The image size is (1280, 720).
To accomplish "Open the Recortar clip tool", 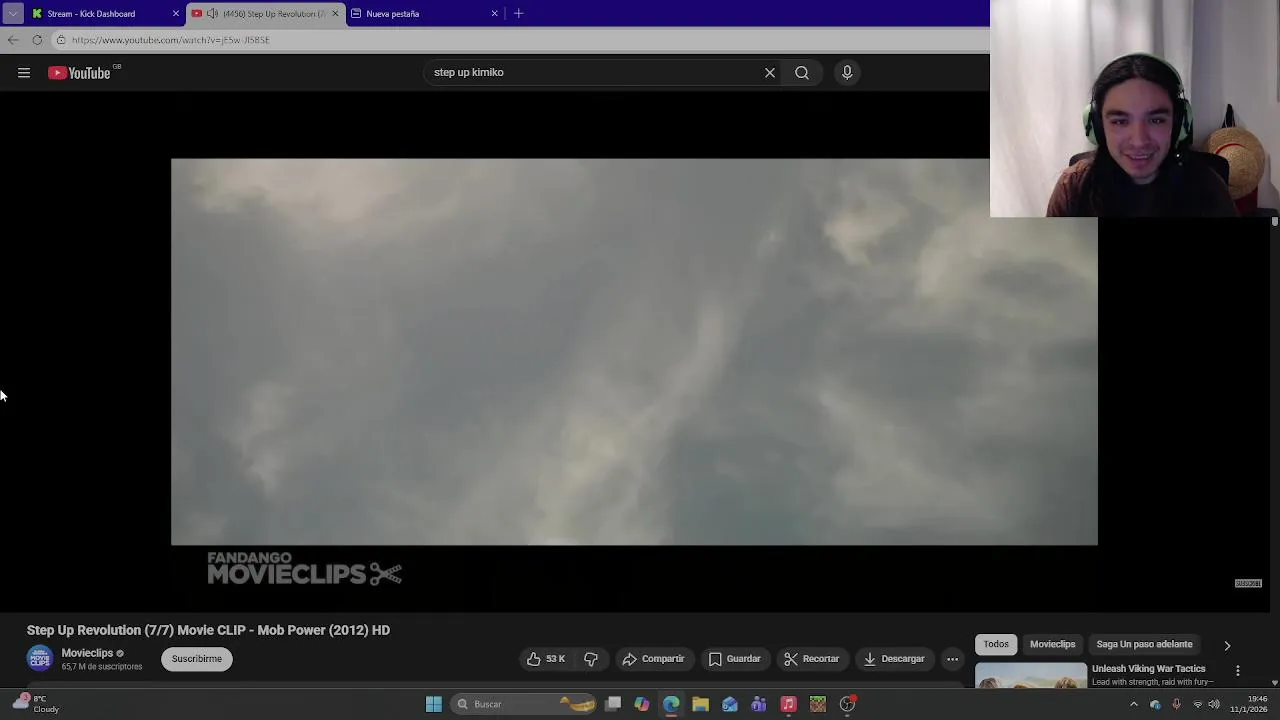I will 812,659.
